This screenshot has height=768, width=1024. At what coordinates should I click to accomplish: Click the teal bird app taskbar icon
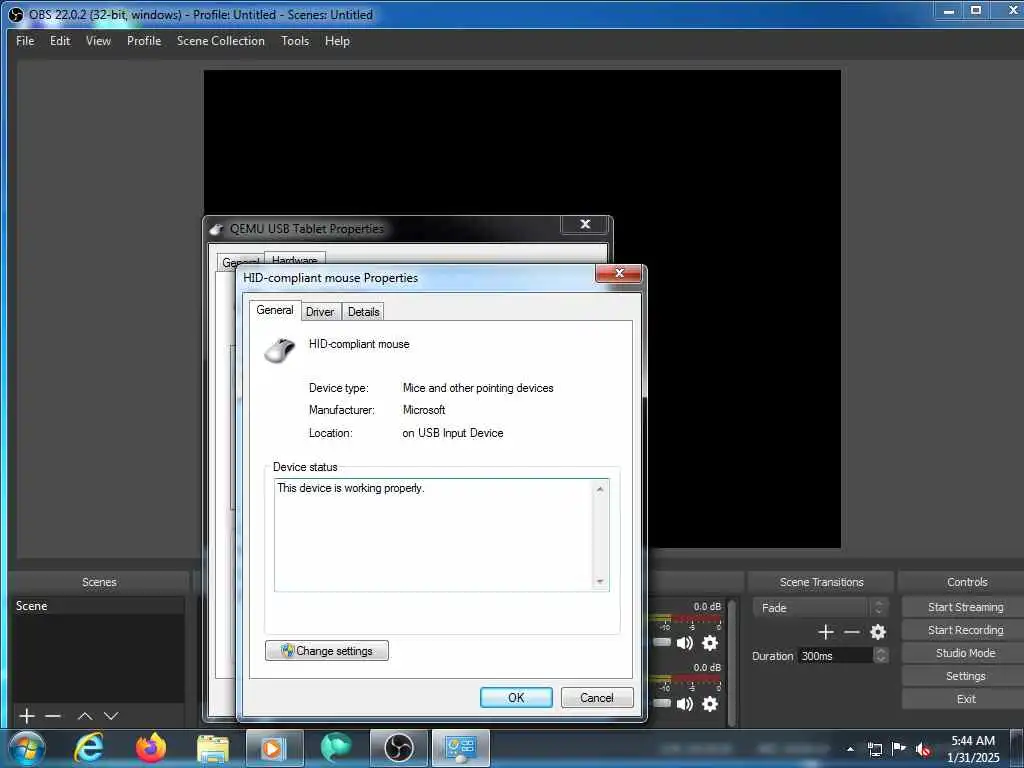point(336,748)
